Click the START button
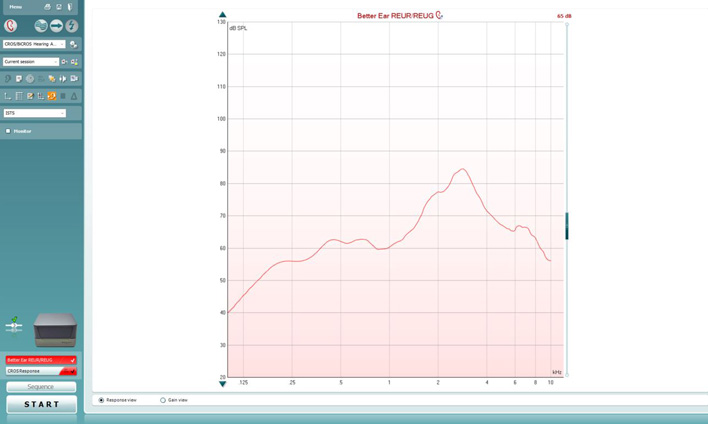 (x=42, y=405)
